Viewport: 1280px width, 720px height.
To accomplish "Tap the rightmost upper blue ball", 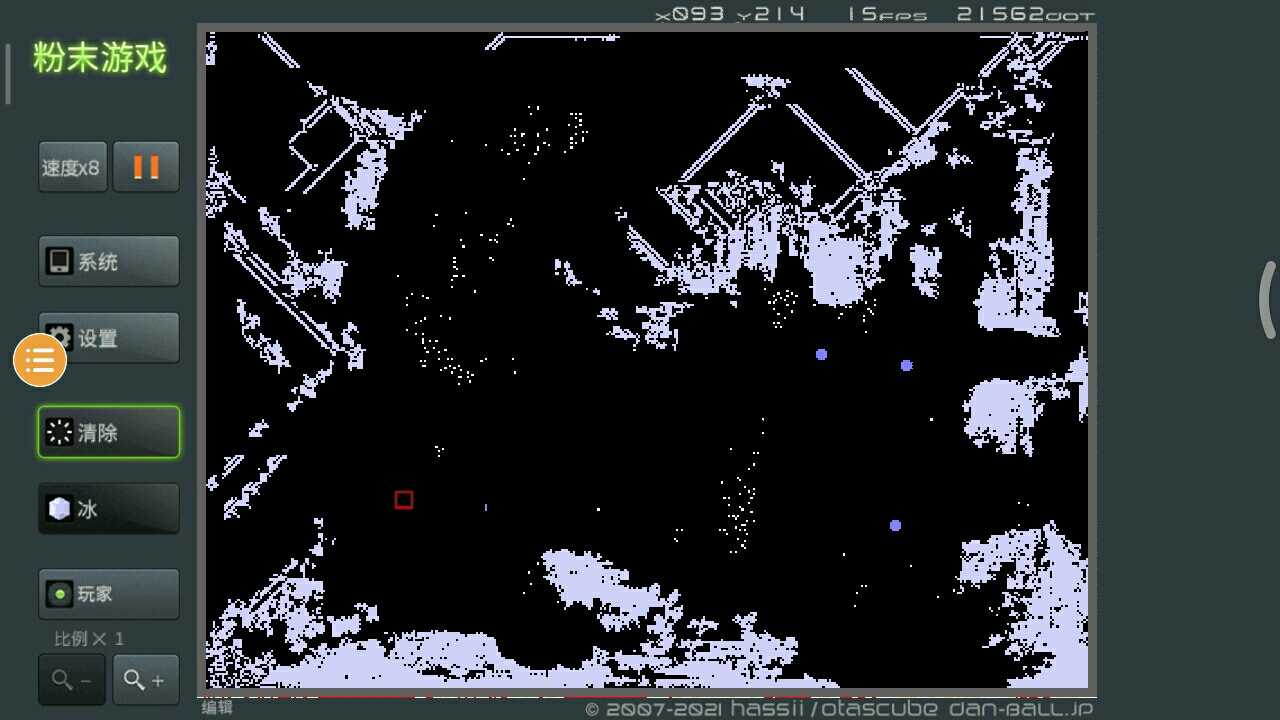I will (906, 365).
